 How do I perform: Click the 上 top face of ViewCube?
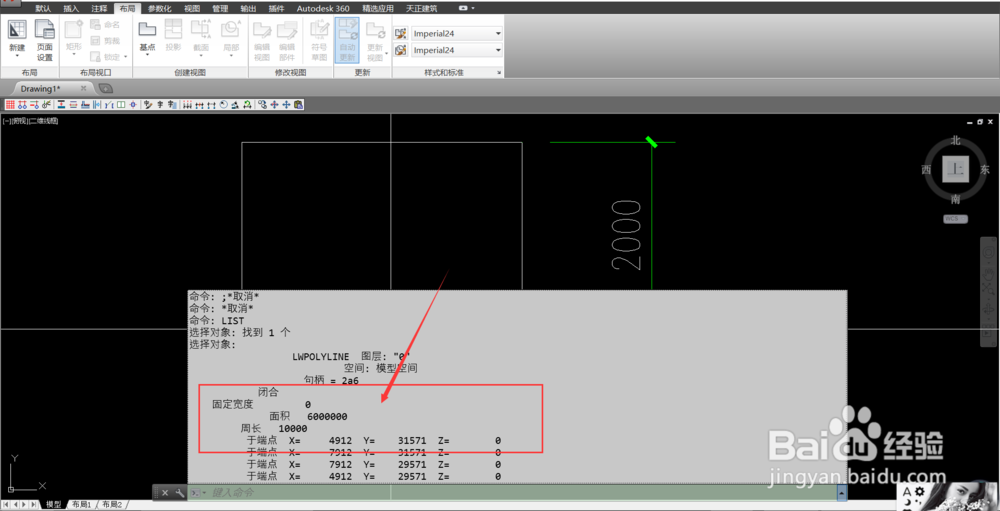tap(955, 169)
